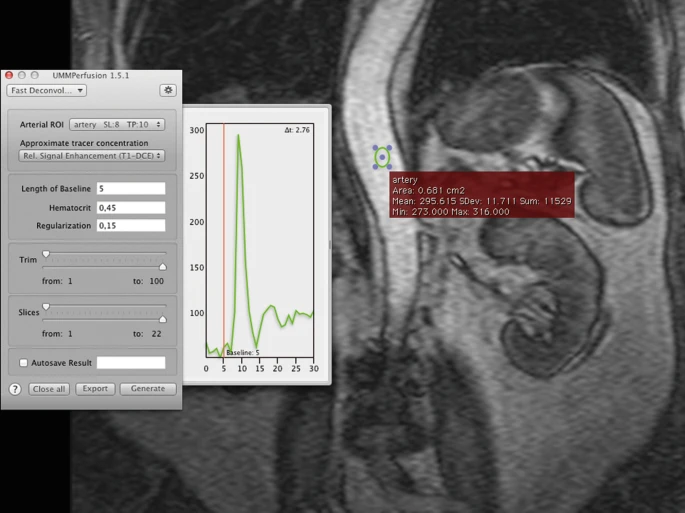Click the Slices lower slider handle

pyautogui.click(x=46, y=307)
